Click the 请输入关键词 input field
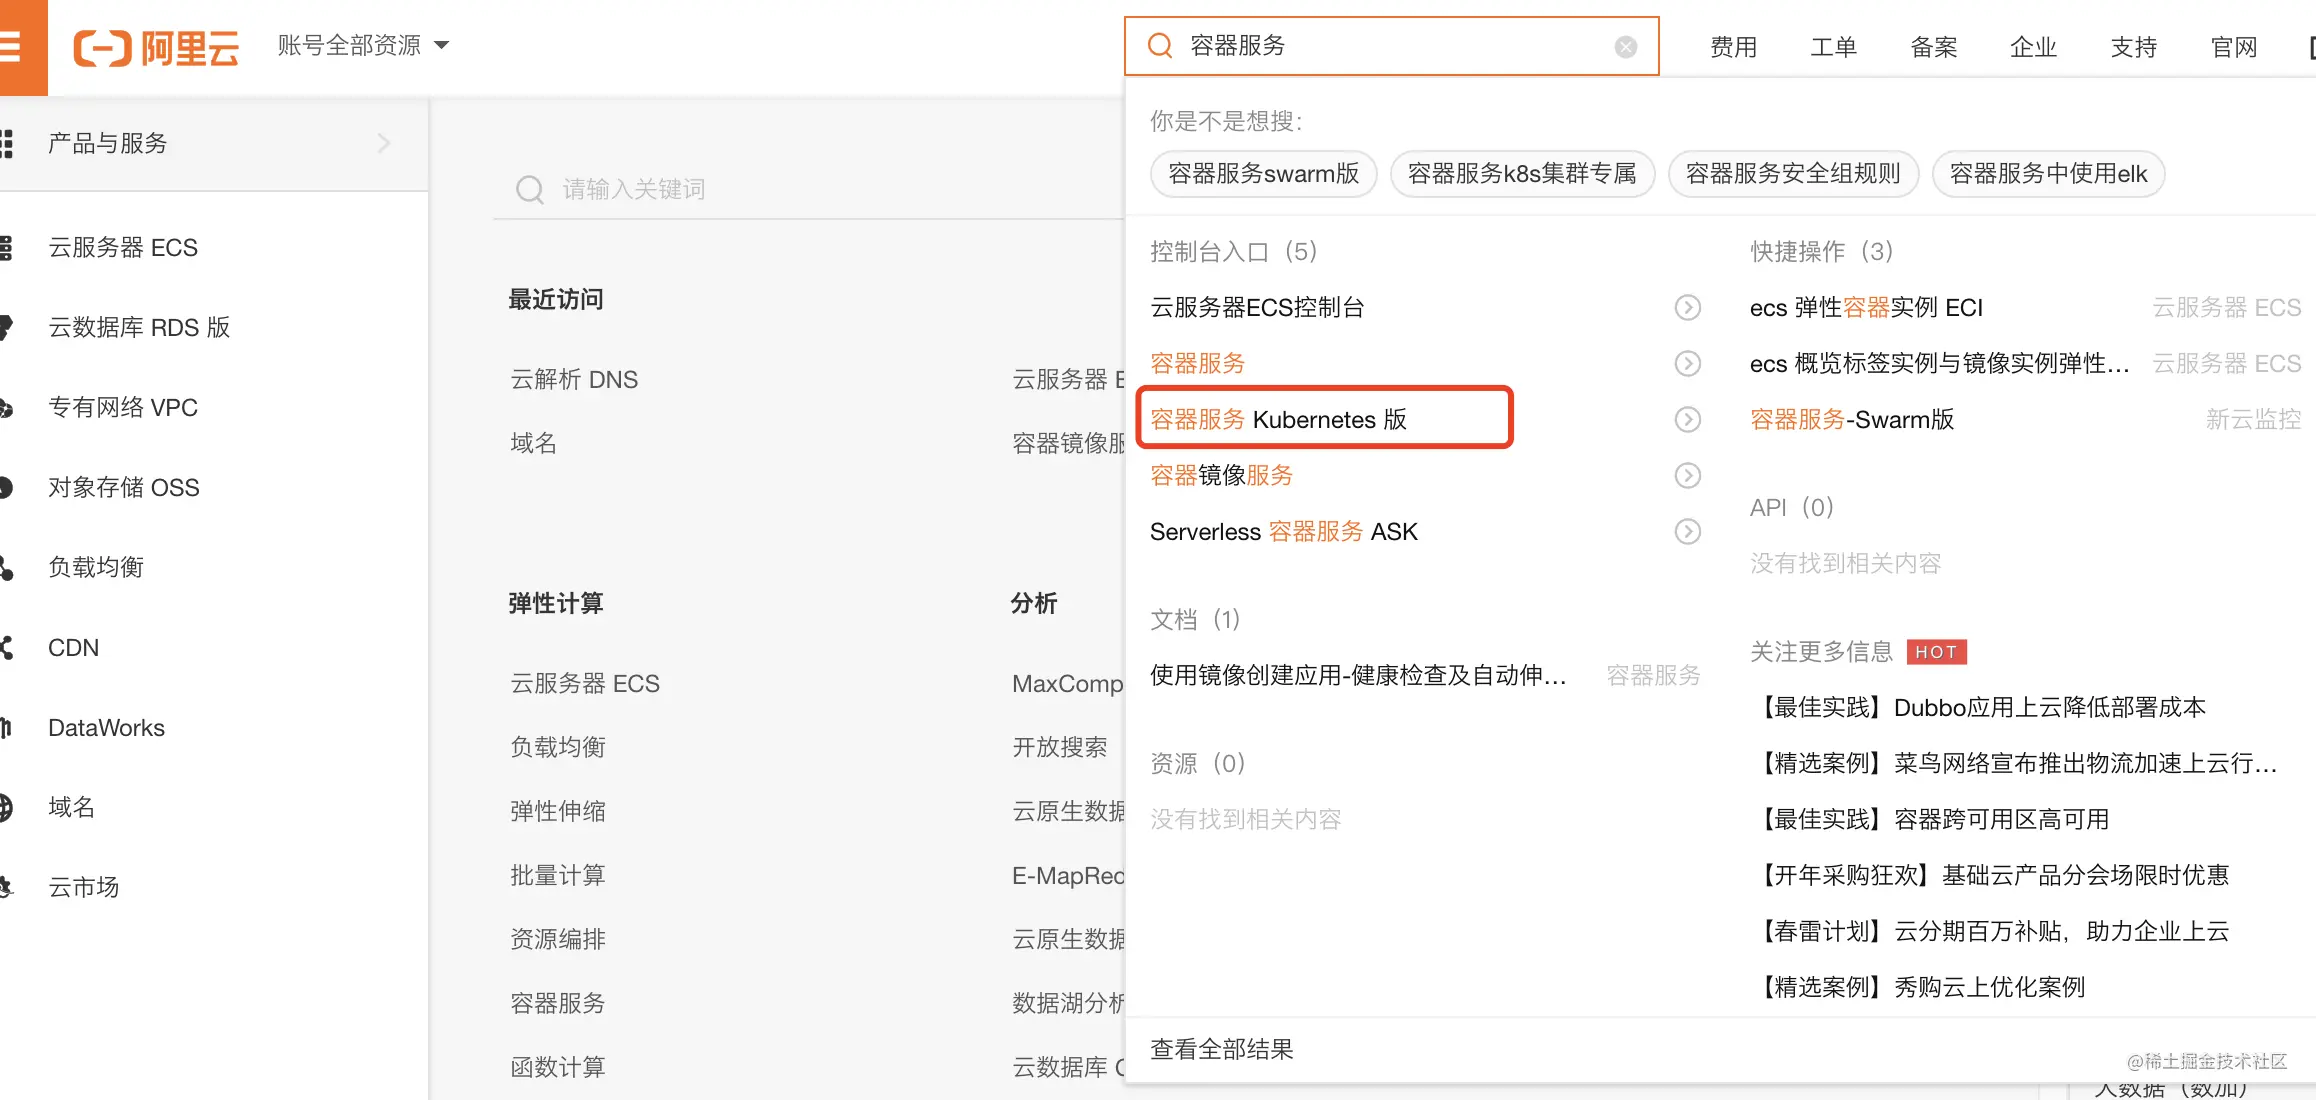 point(808,189)
